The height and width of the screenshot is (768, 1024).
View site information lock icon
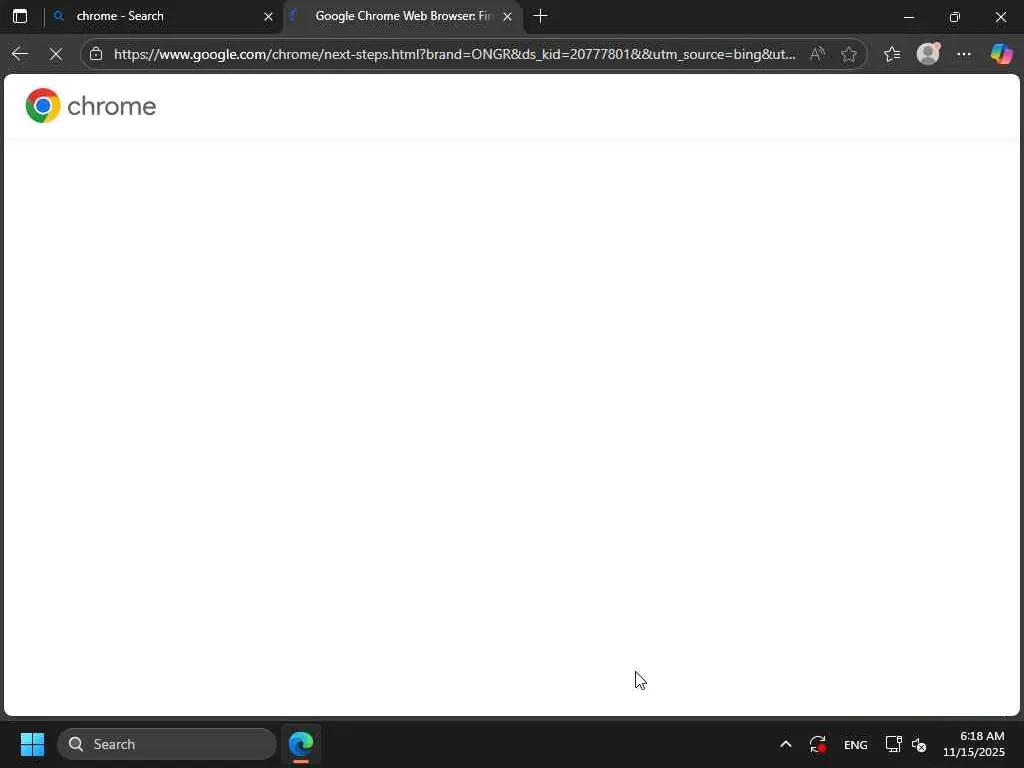tap(96, 54)
